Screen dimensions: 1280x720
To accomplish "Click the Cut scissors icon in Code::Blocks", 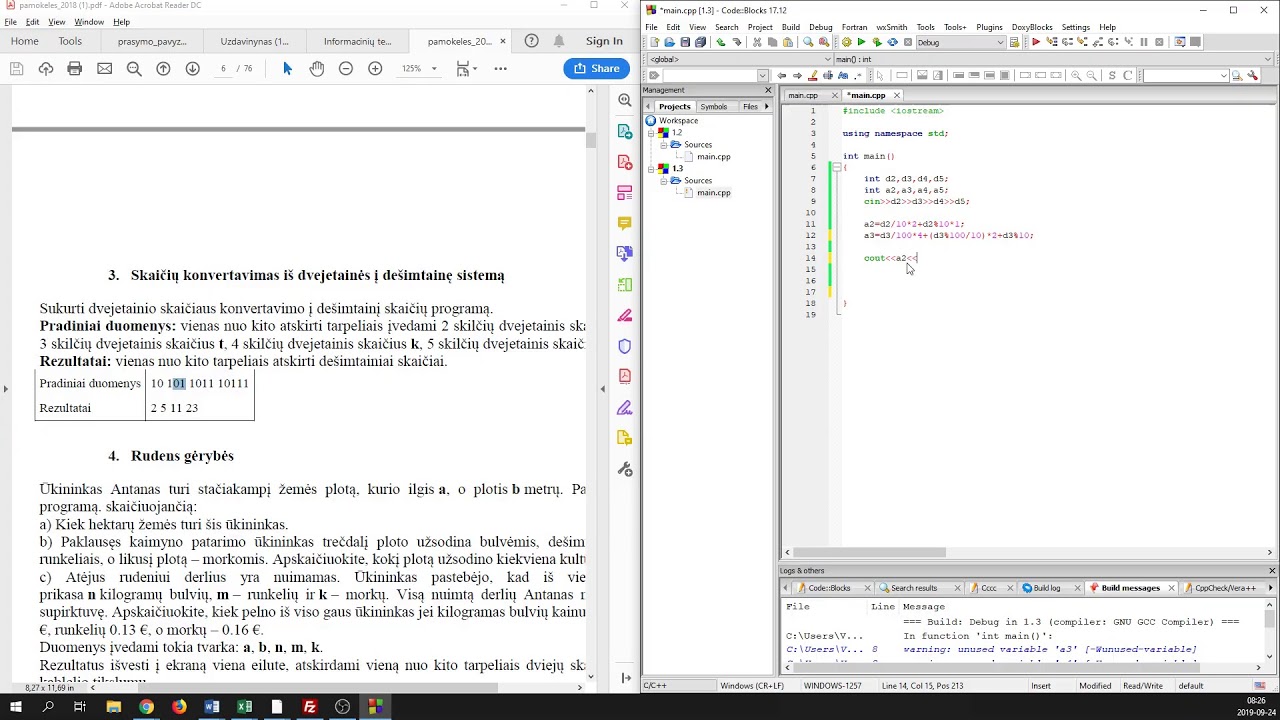I will click(757, 42).
